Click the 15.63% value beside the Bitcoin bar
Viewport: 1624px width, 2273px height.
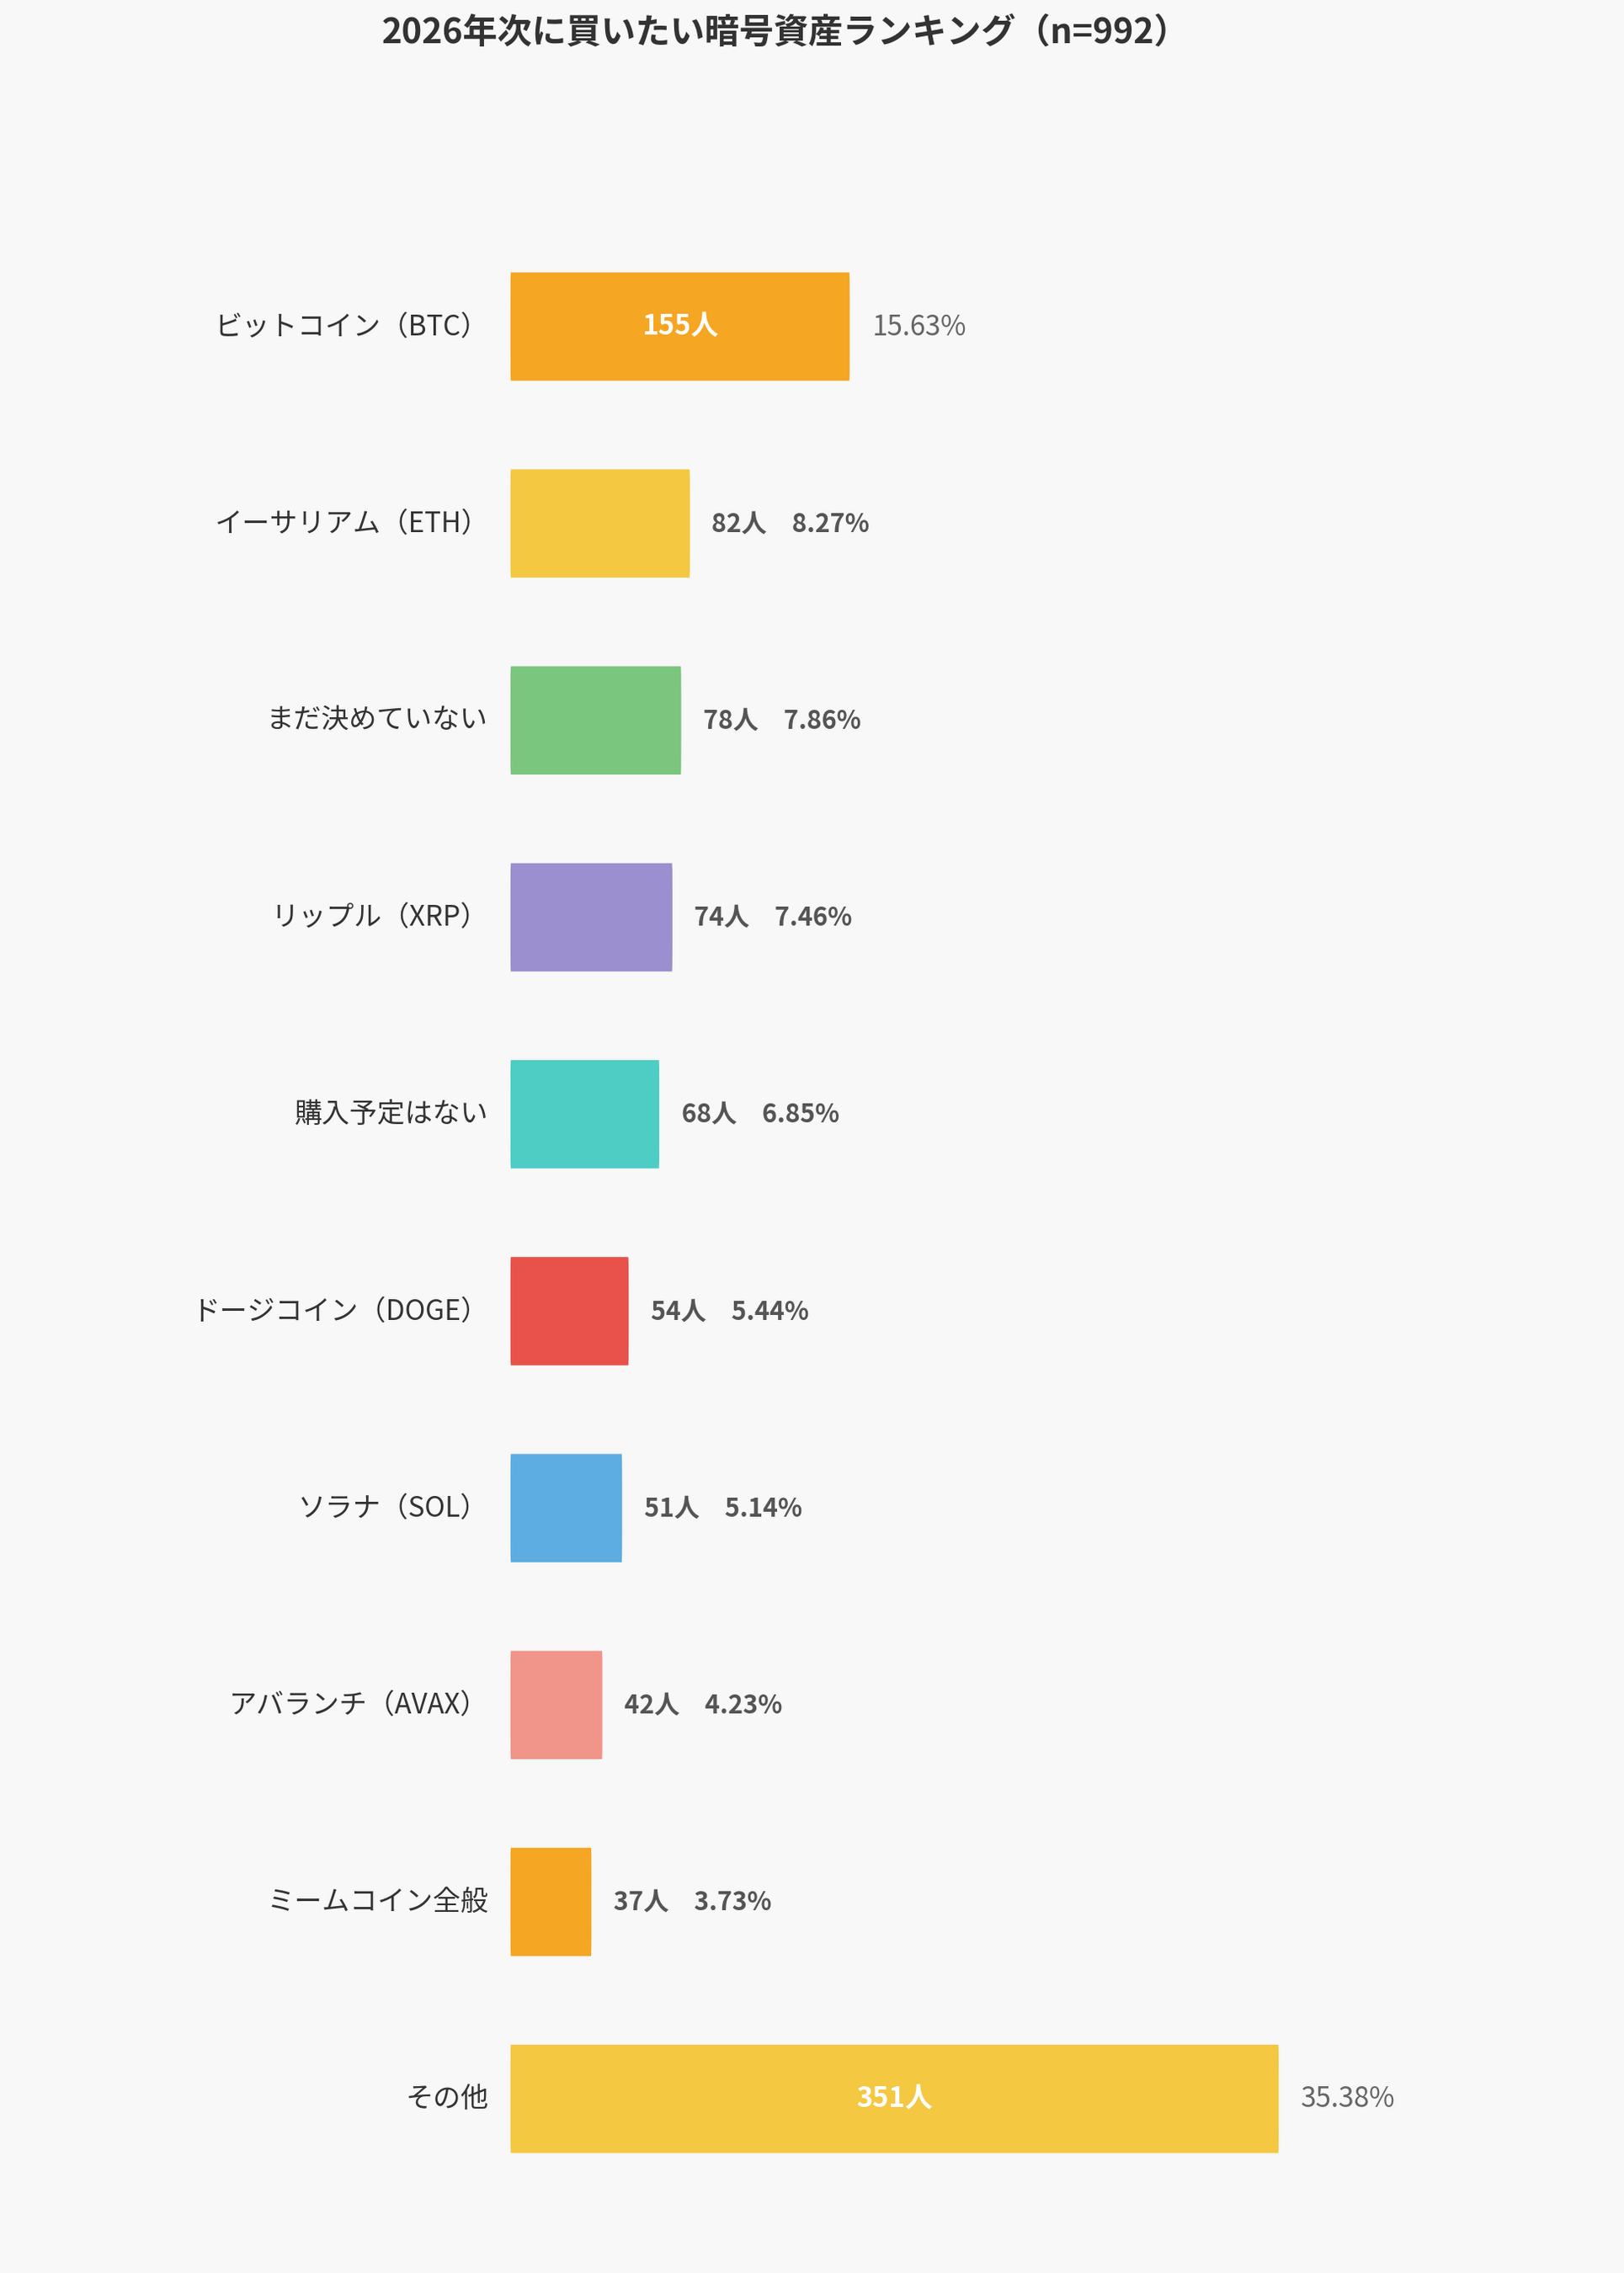pos(918,326)
